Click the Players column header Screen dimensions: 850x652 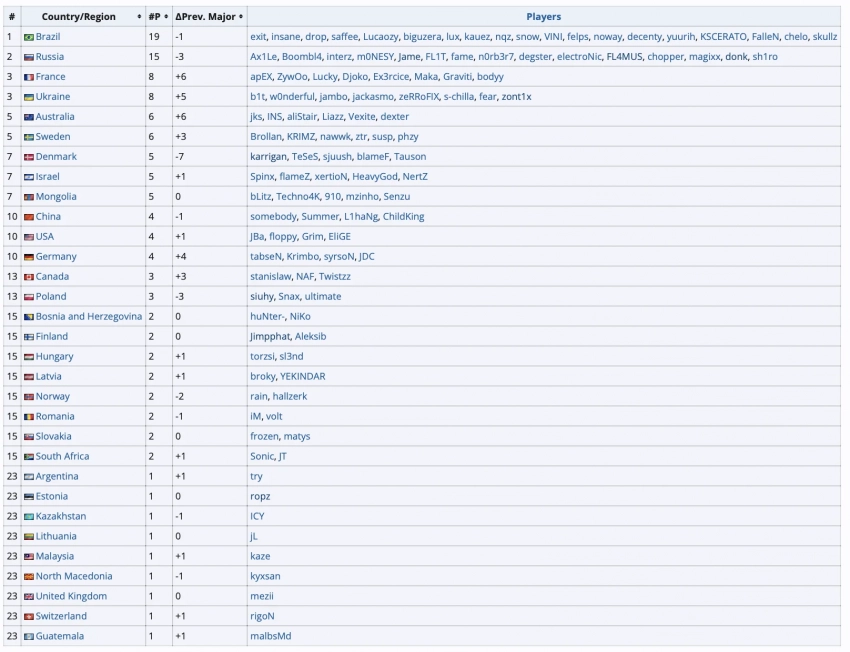pos(543,17)
